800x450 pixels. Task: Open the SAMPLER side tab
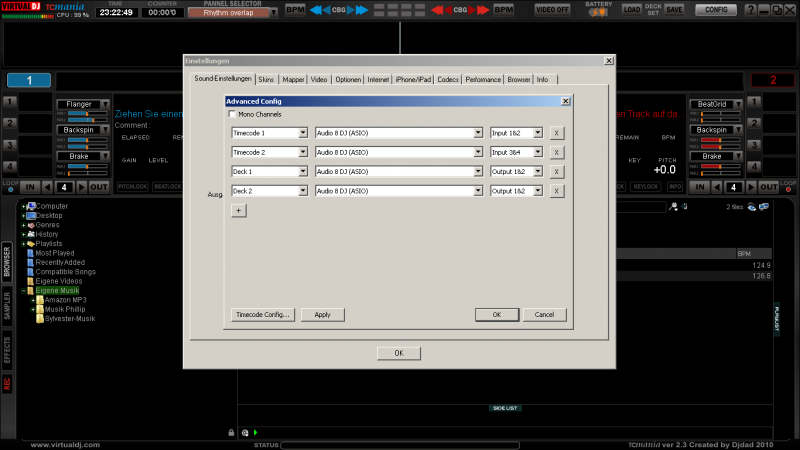[7, 306]
